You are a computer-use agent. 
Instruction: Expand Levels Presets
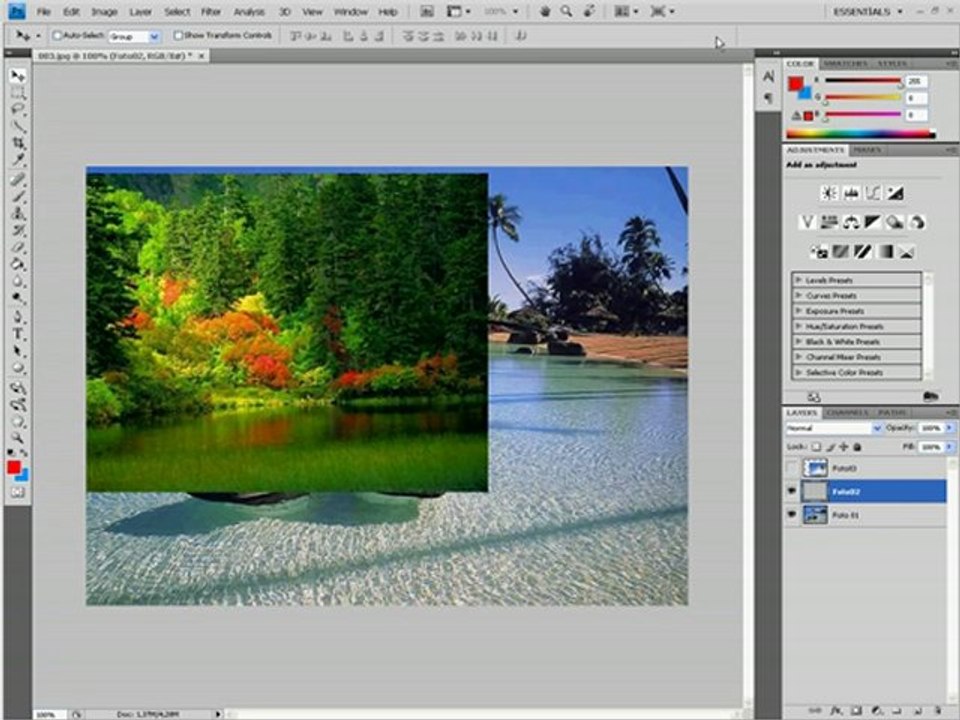[x=798, y=280]
